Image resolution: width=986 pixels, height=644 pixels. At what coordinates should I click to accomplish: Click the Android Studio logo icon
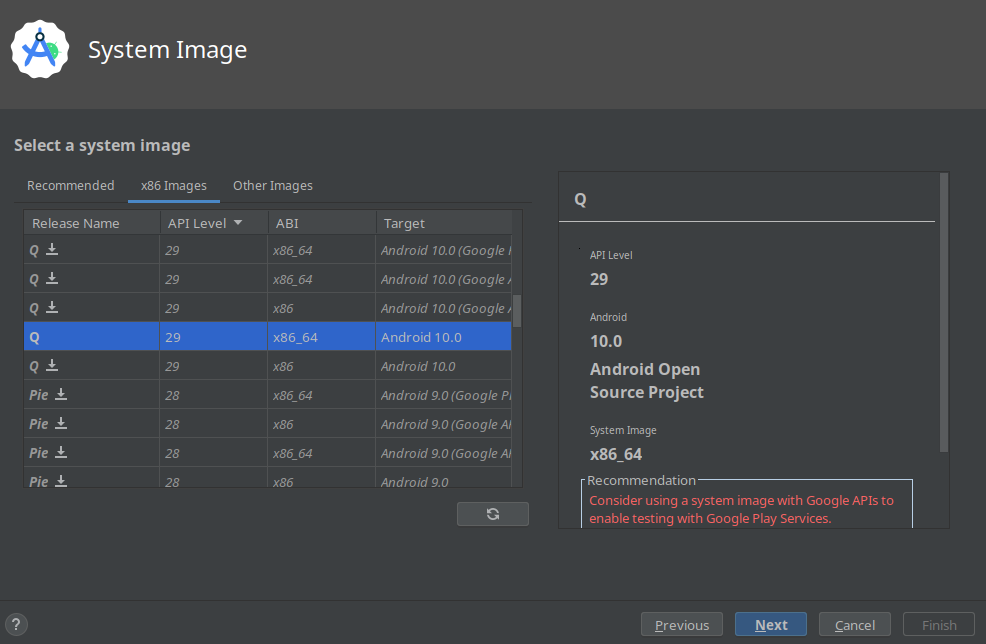click(40, 49)
